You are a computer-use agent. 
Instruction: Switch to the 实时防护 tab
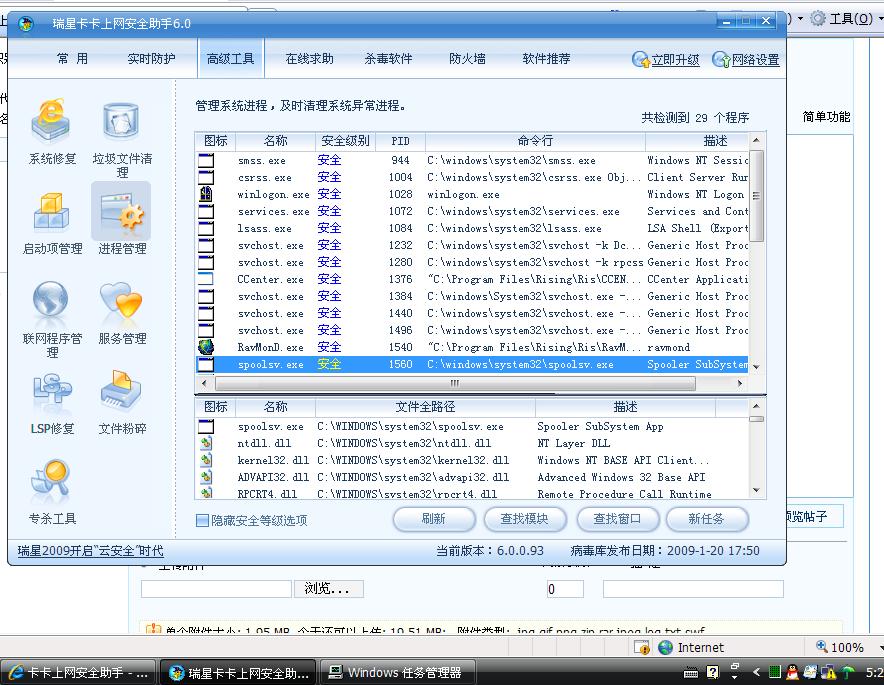(151, 59)
